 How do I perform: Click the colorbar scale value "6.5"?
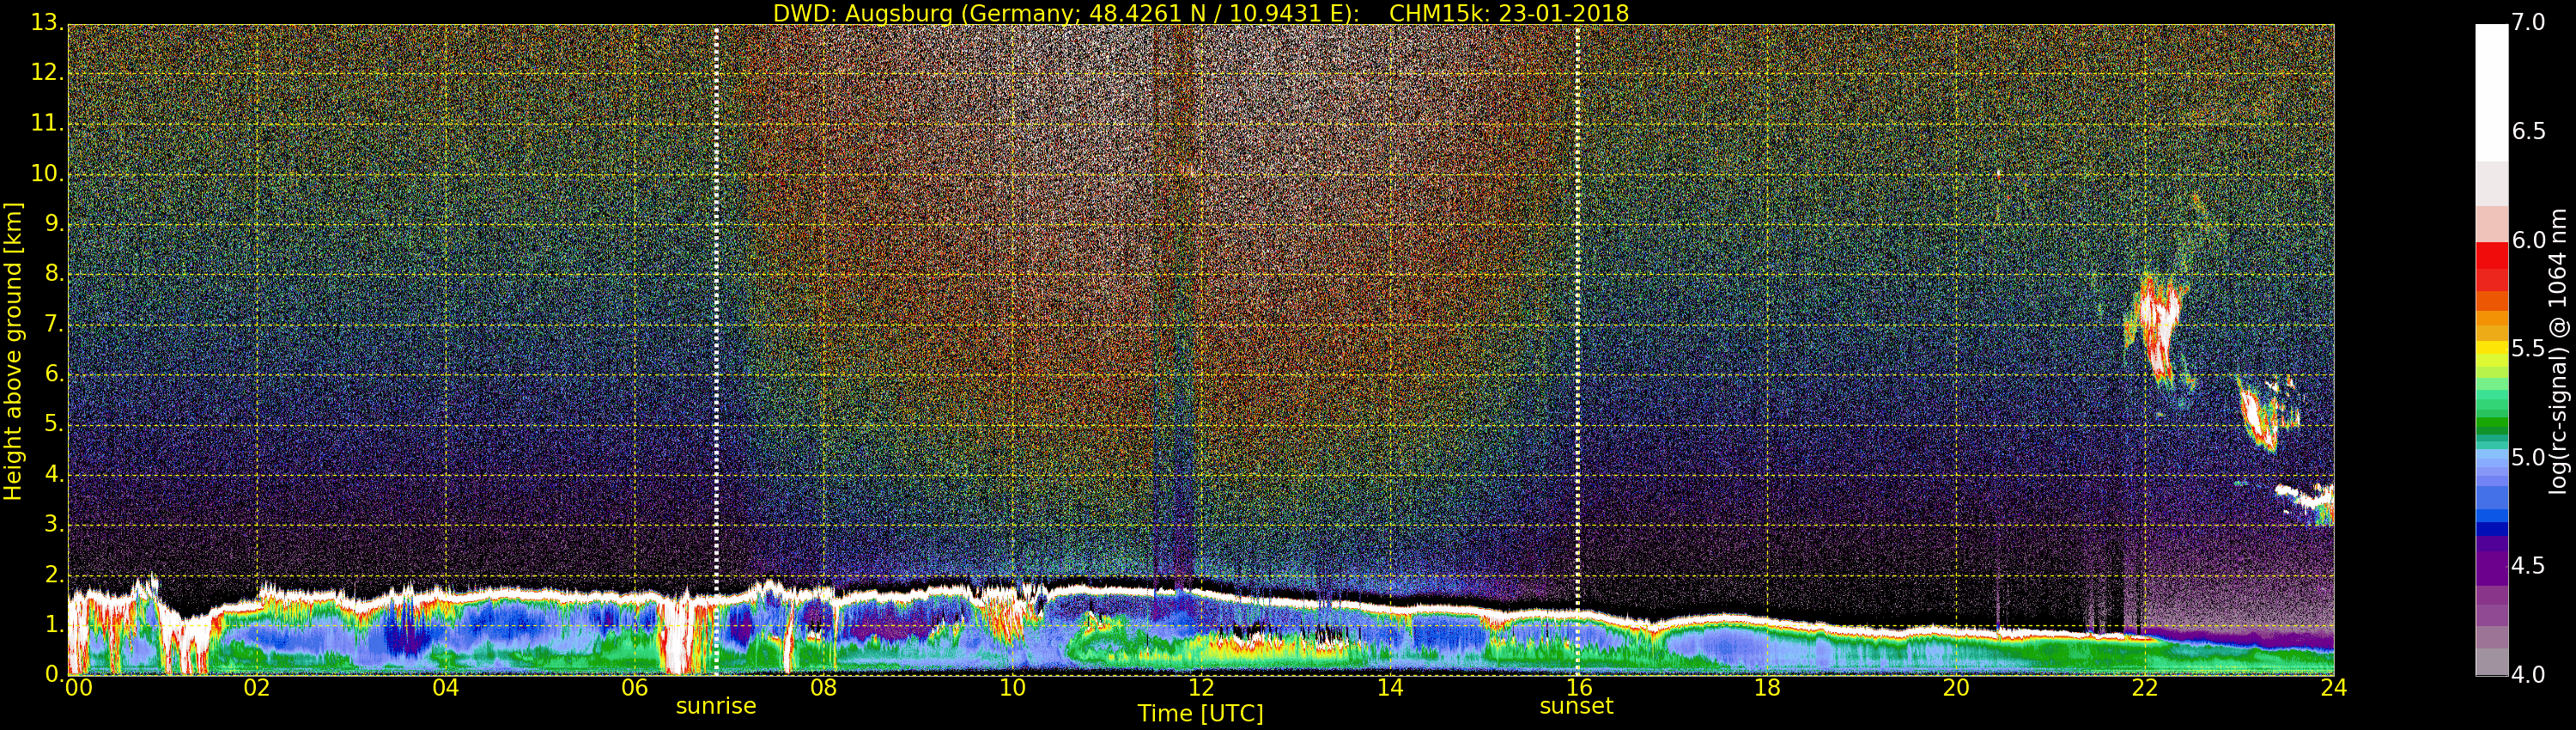click(2529, 131)
